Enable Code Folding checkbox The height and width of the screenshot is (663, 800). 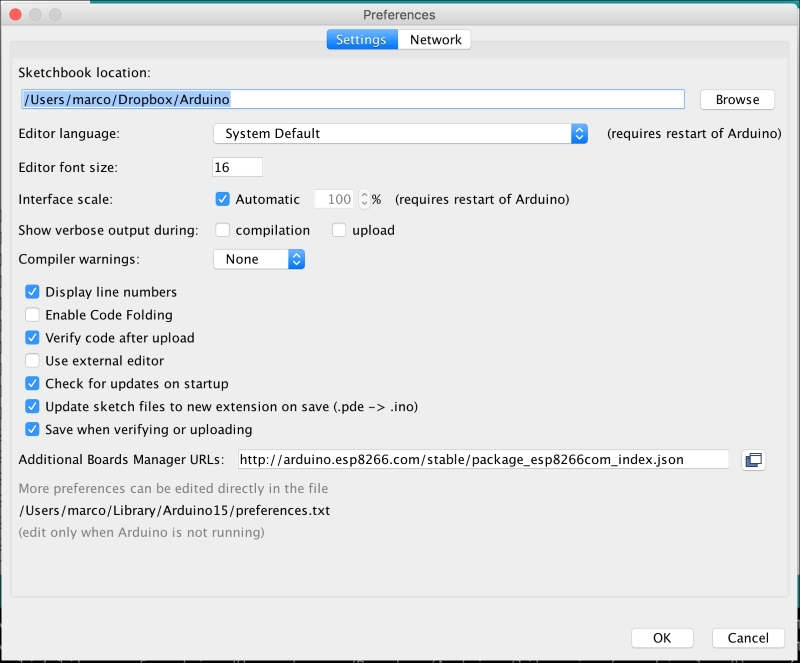(x=33, y=315)
